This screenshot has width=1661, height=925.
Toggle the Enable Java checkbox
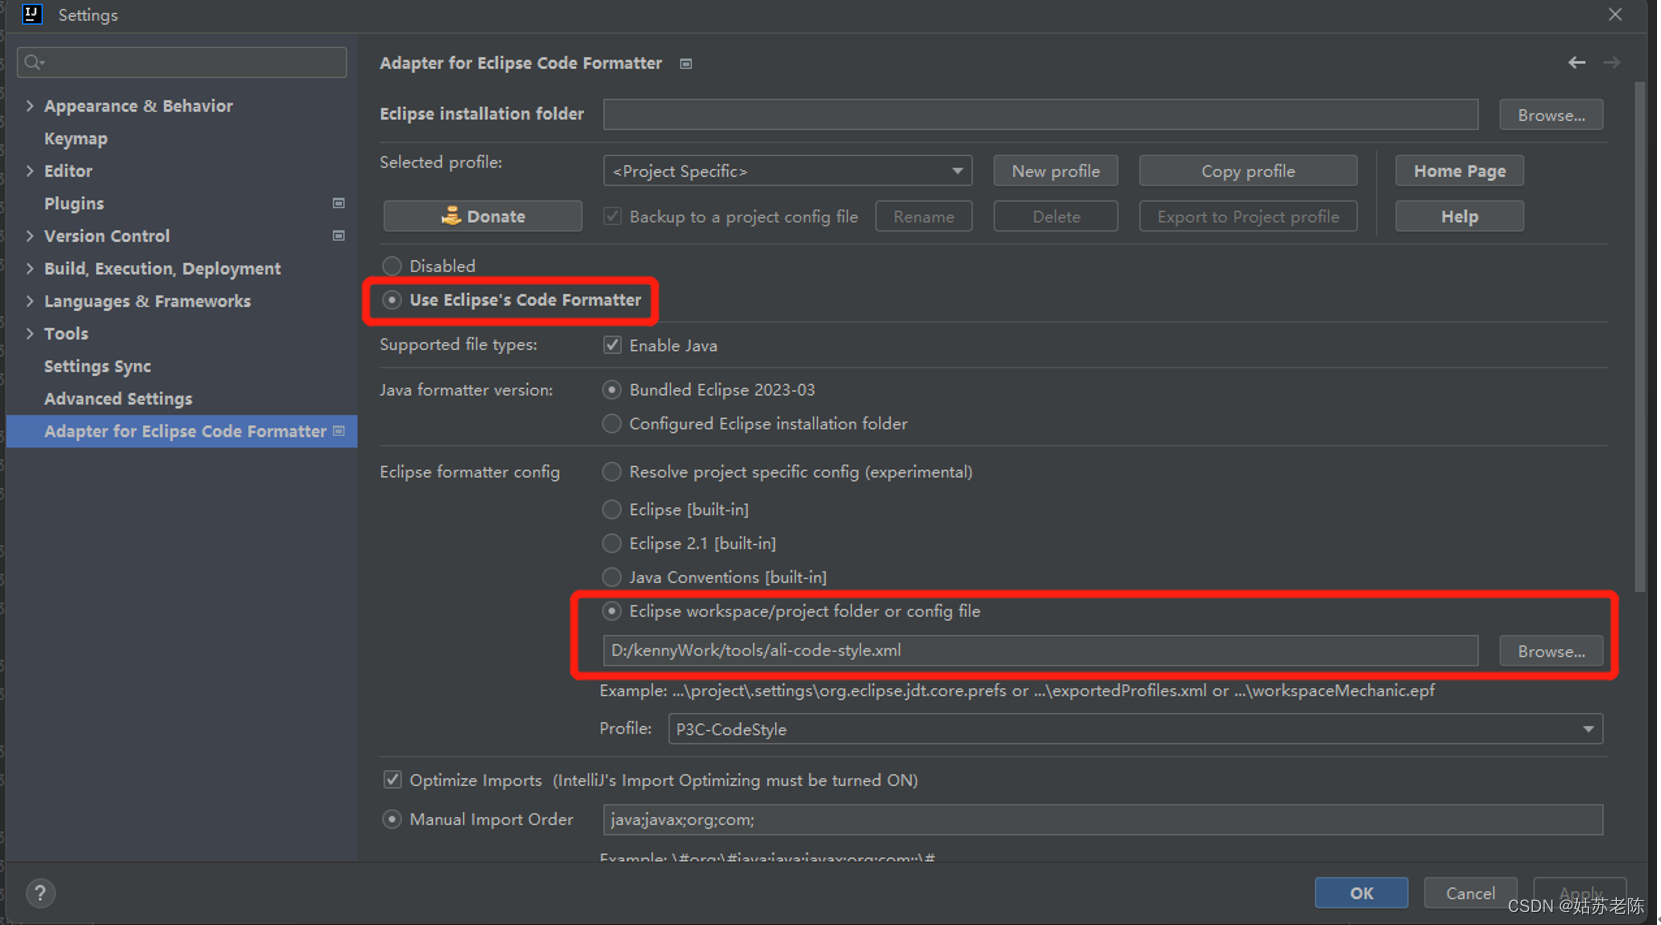612,345
